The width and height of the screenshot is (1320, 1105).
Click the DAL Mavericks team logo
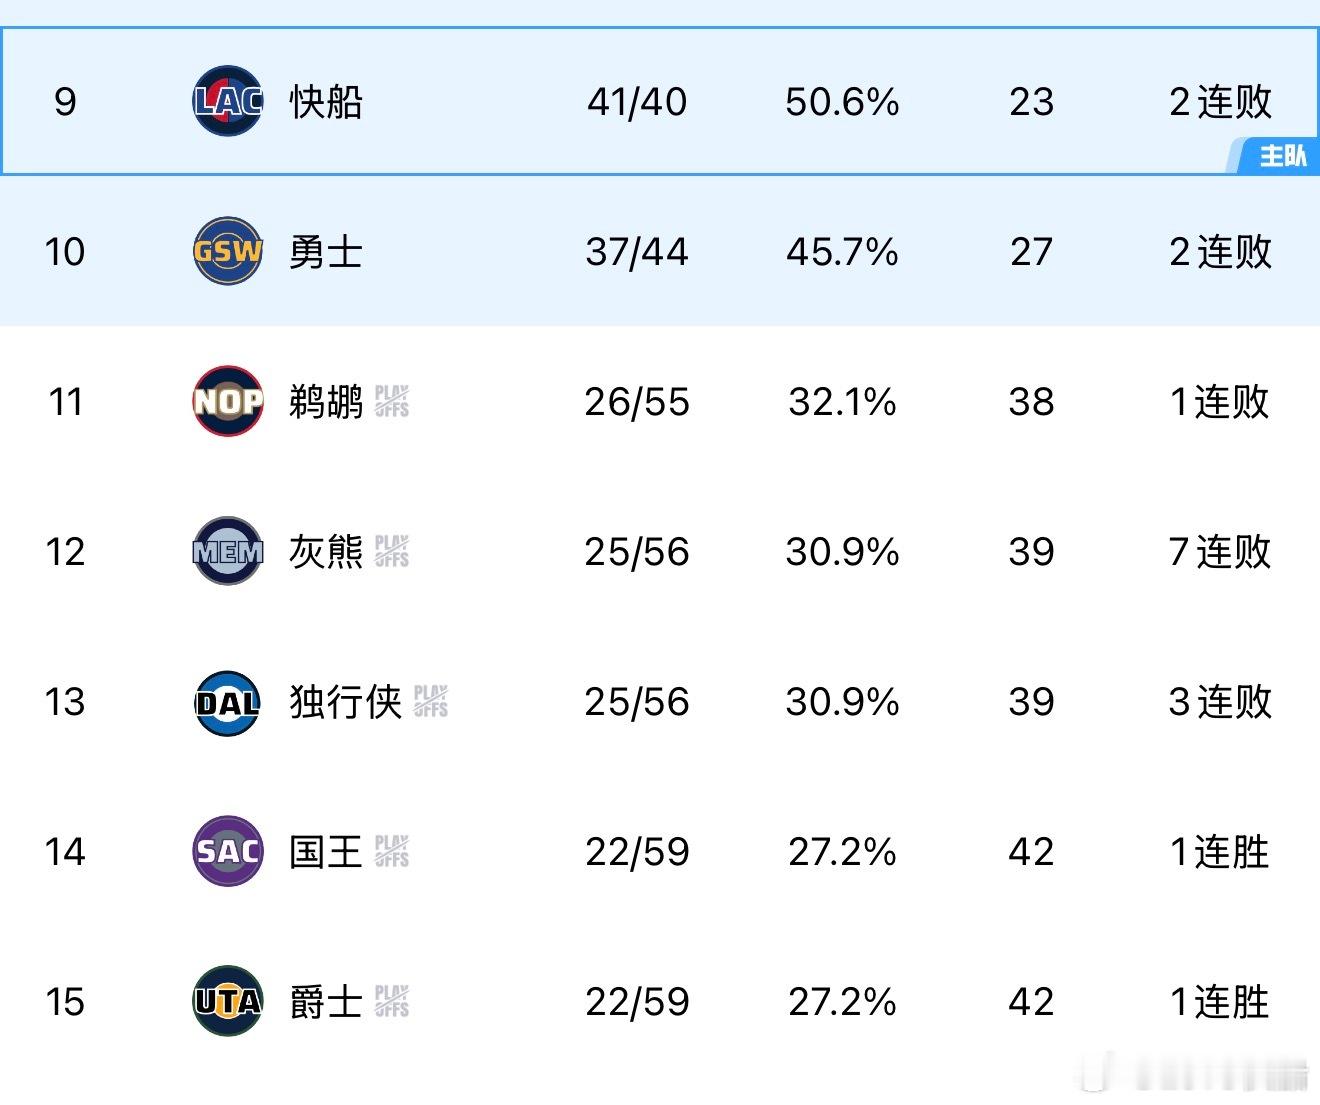pos(226,702)
